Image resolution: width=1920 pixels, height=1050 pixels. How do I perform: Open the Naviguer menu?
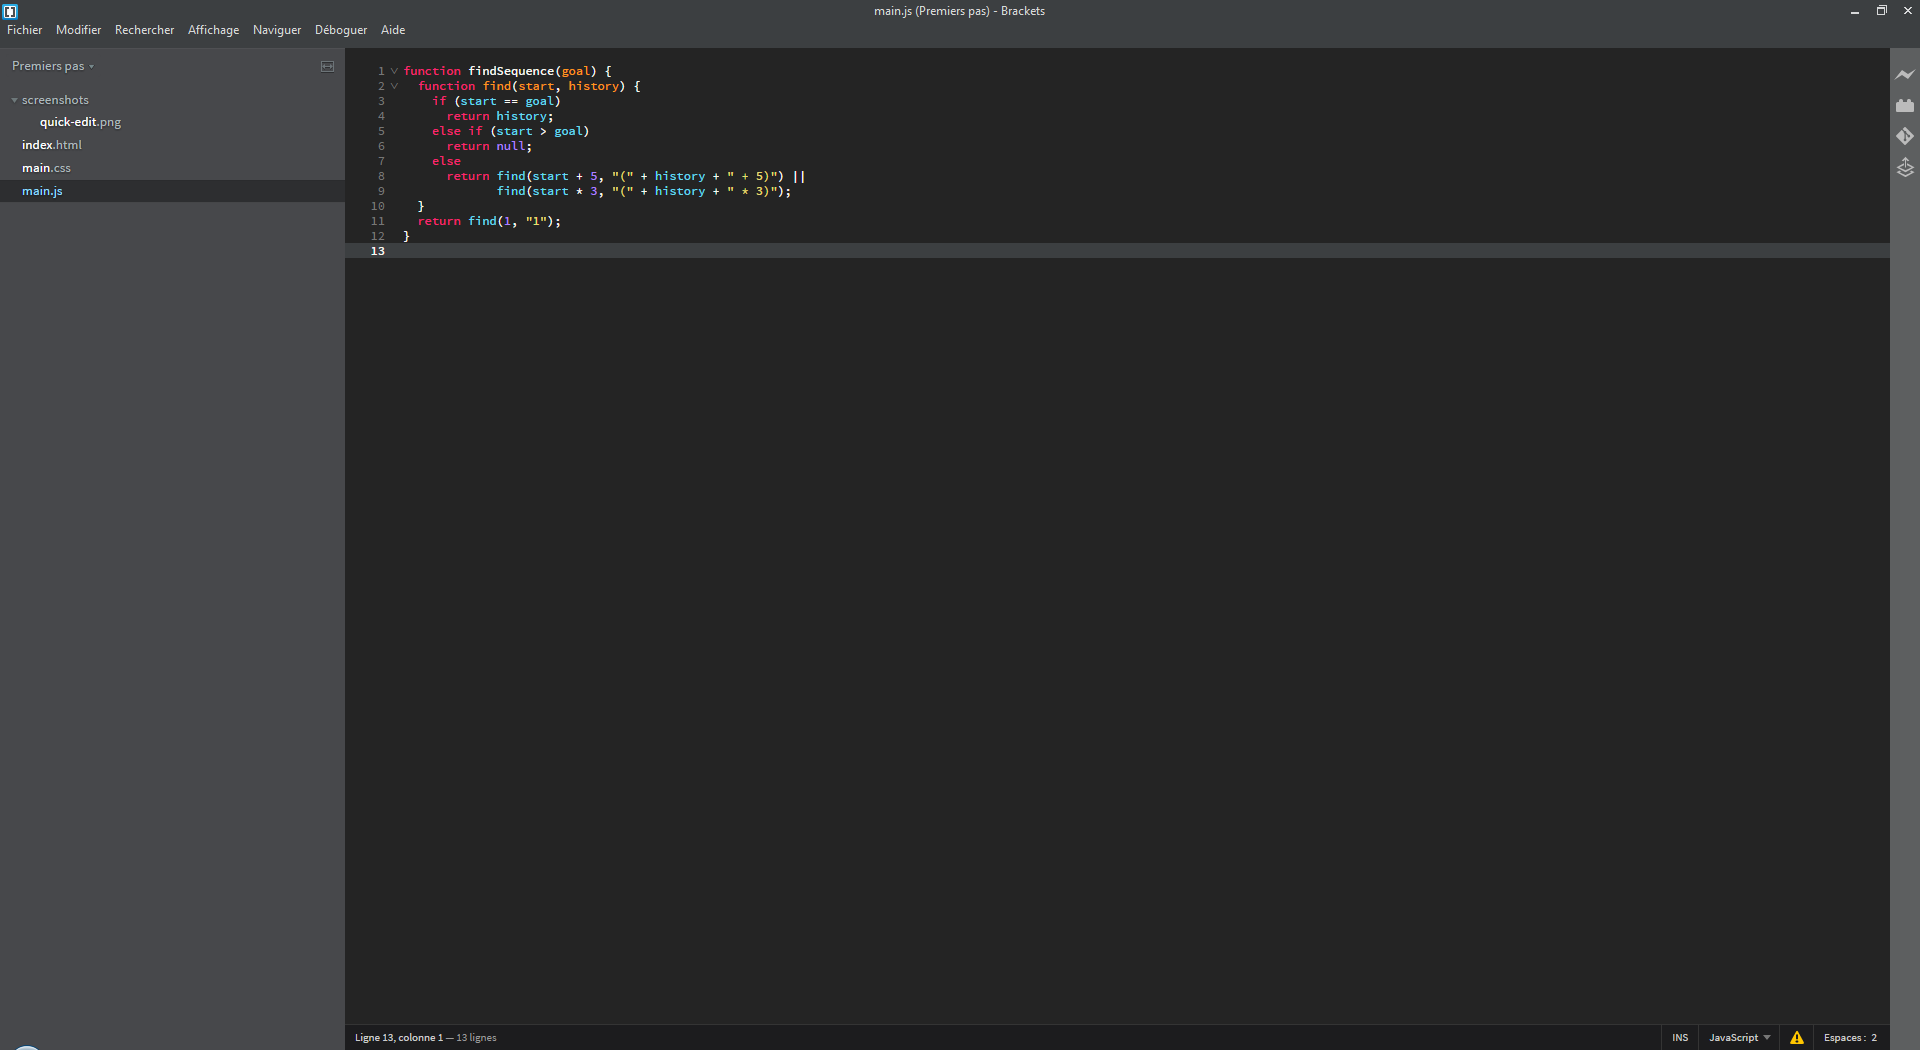tap(277, 30)
